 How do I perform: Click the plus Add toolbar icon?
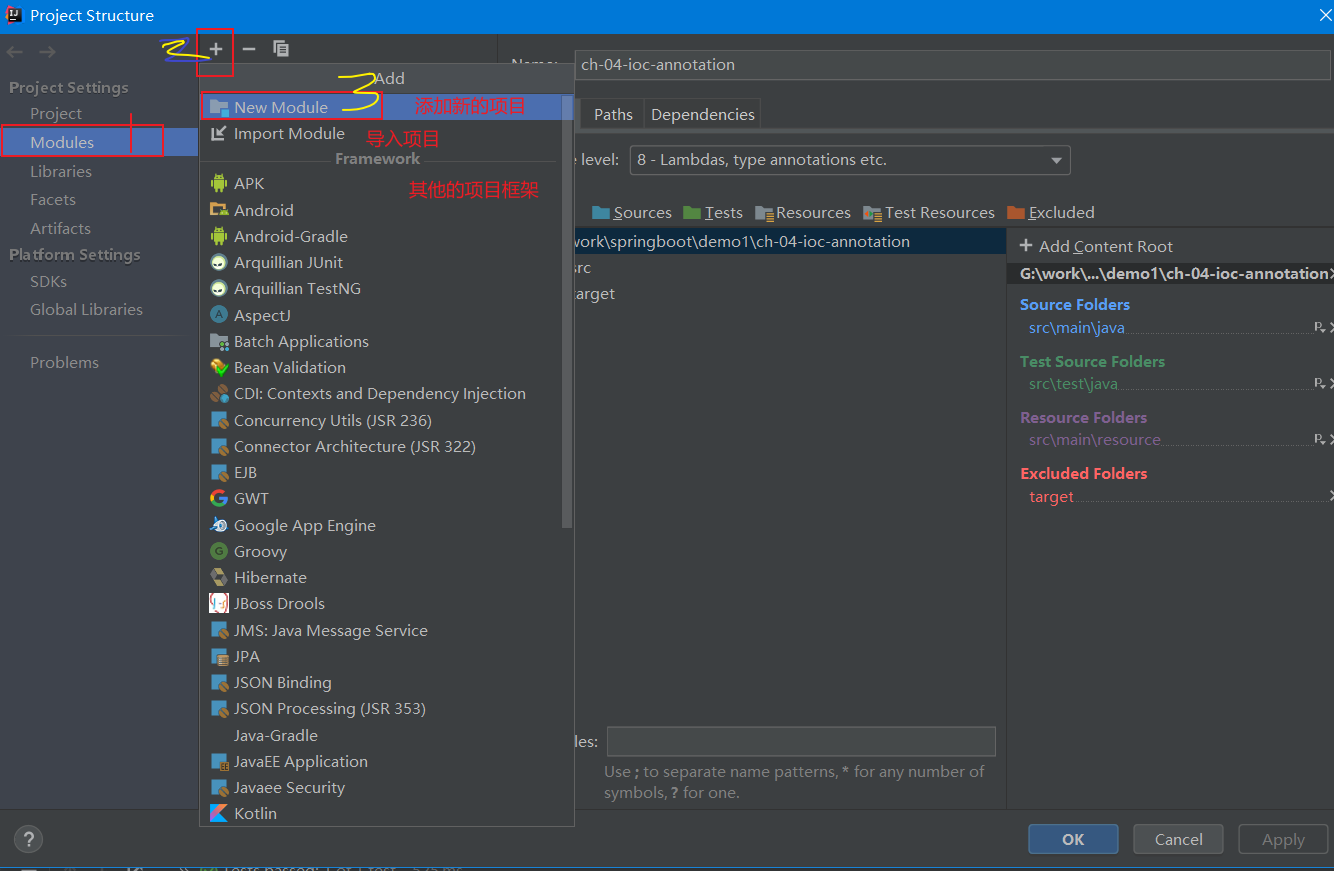point(216,48)
